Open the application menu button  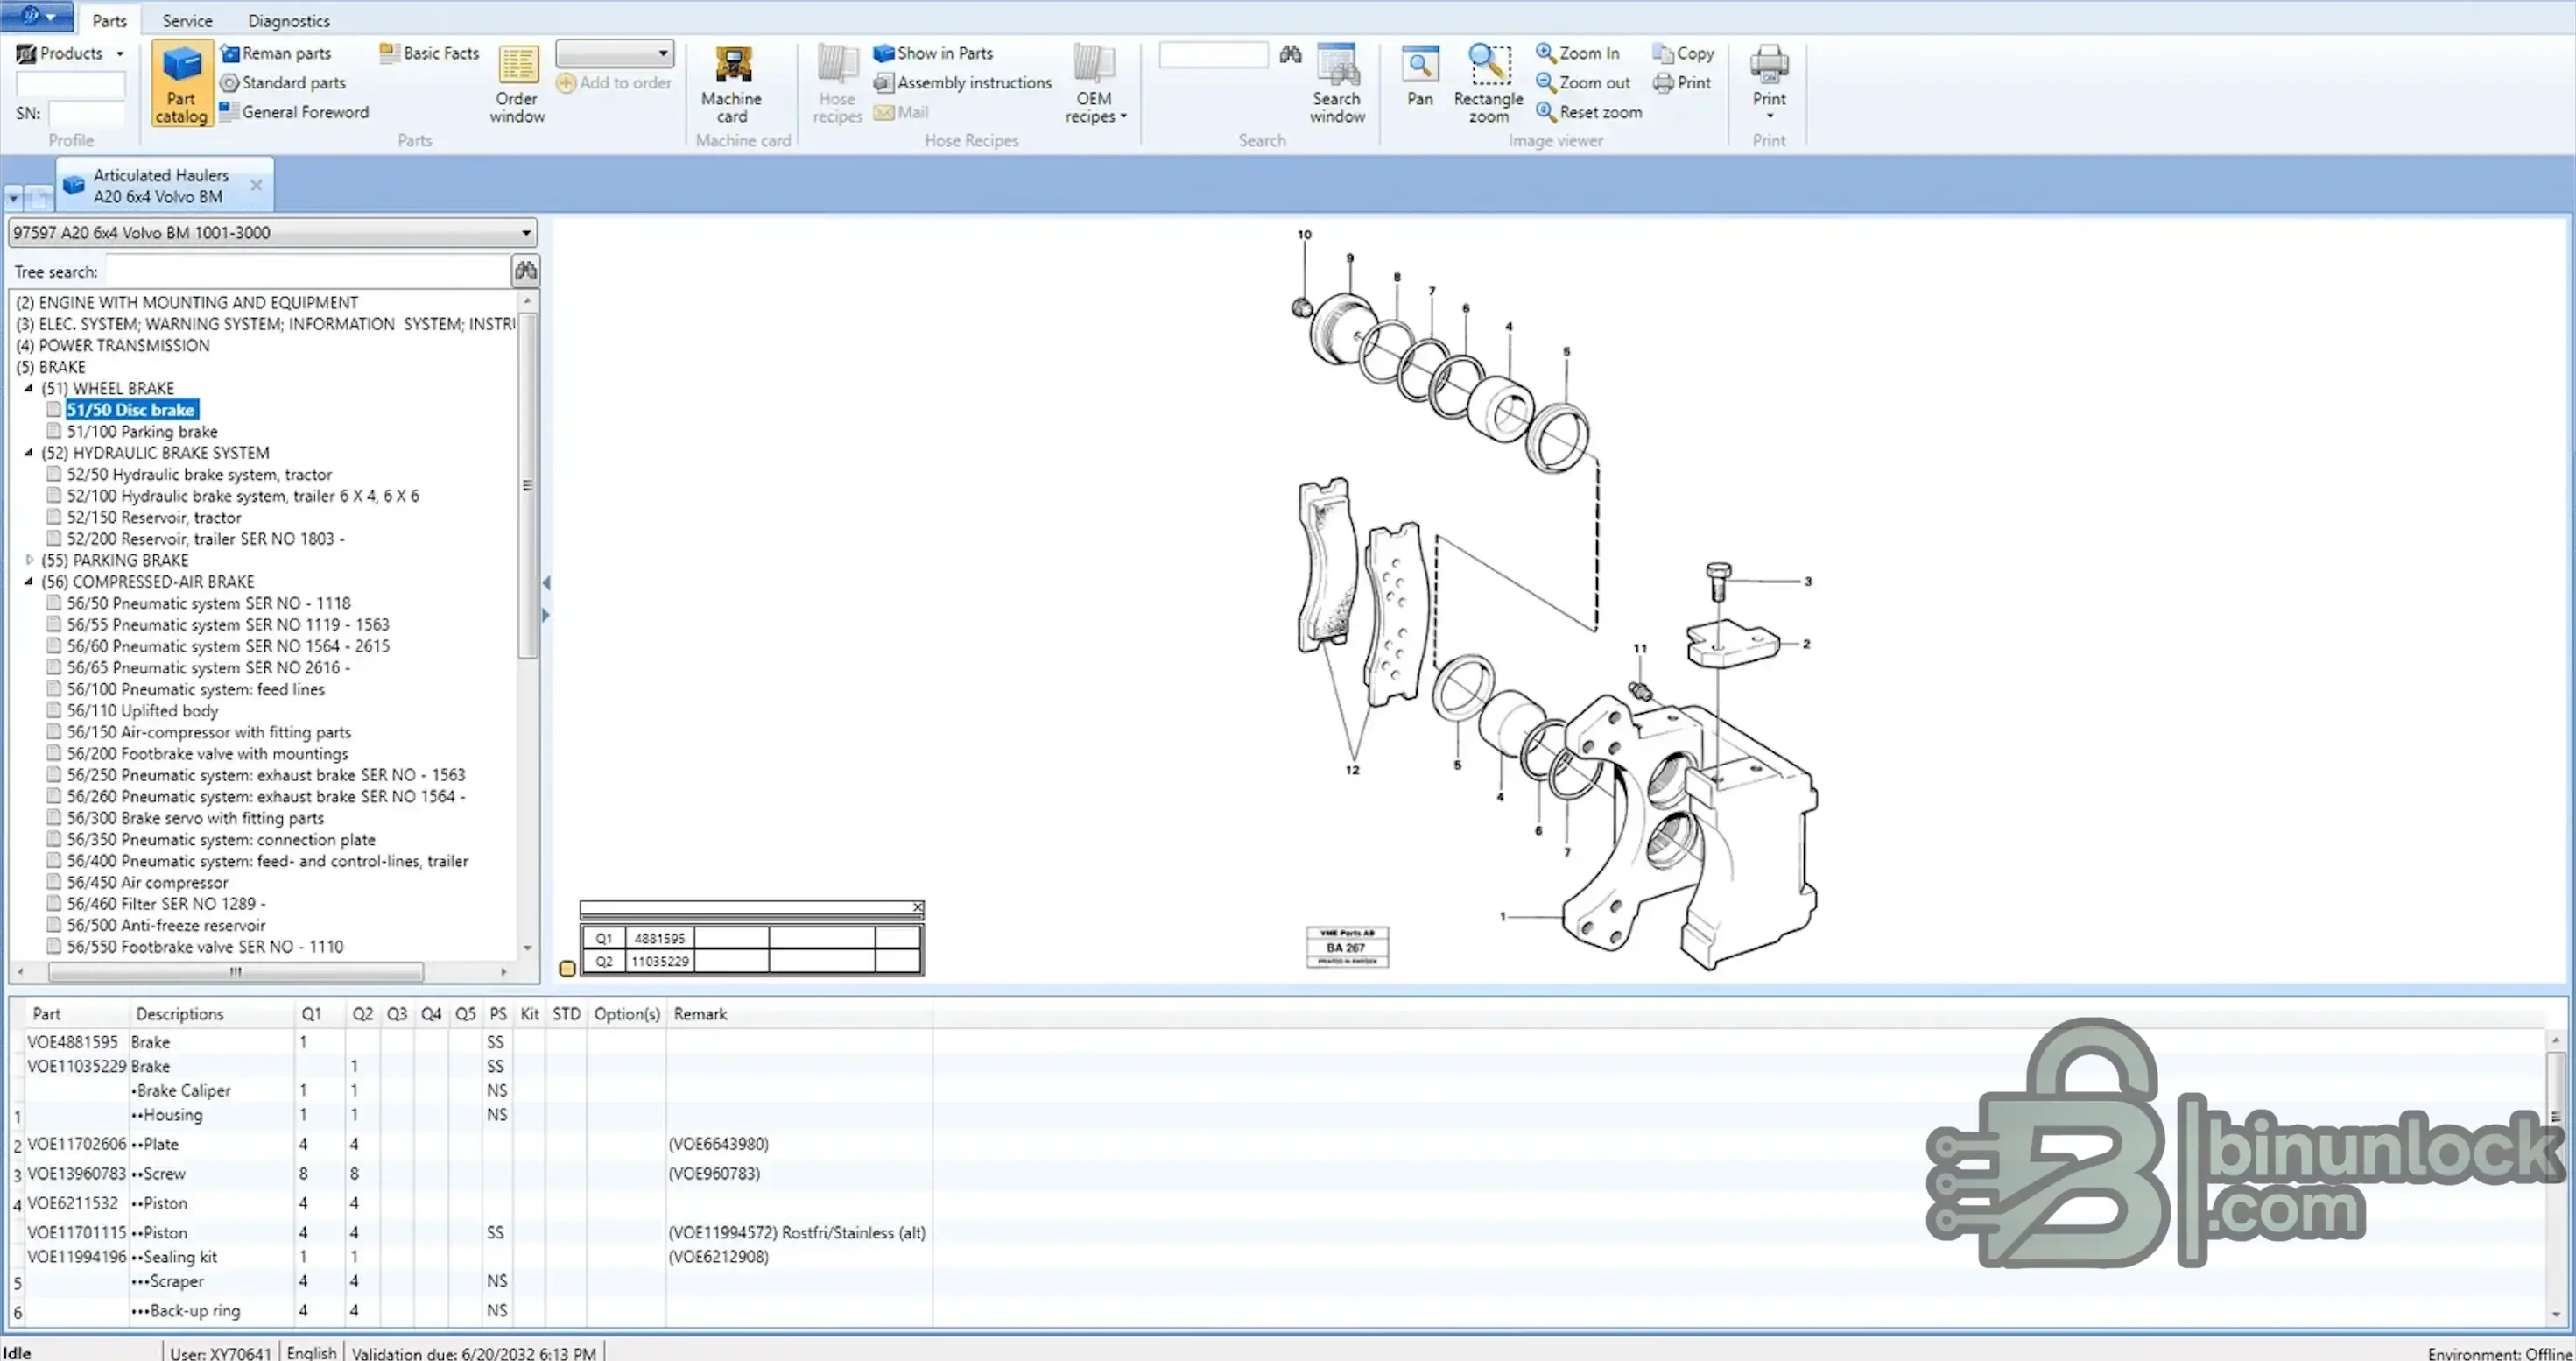coord(36,16)
